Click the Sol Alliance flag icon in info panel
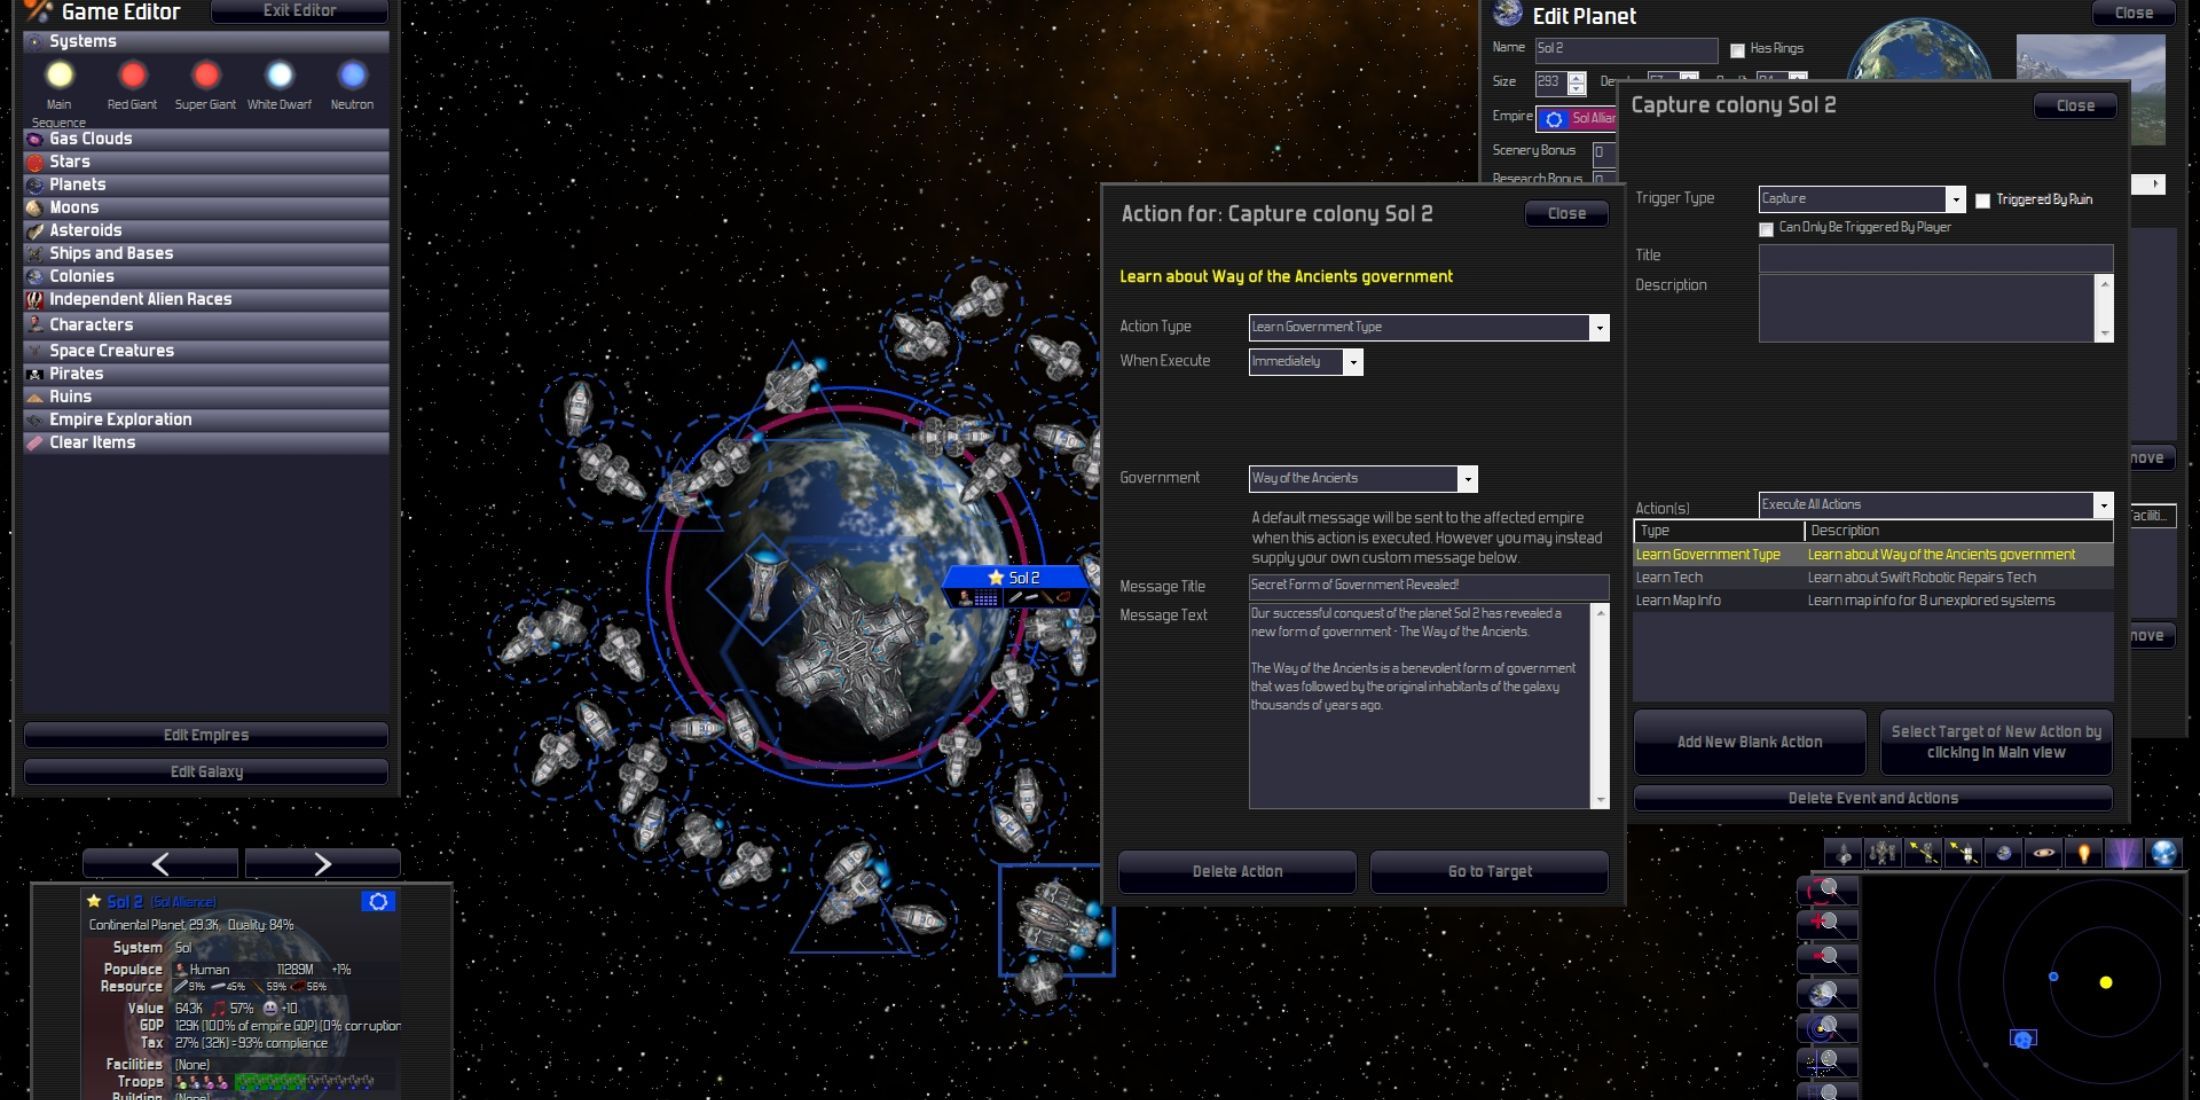The image size is (2200, 1100). pyautogui.click(x=378, y=901)
